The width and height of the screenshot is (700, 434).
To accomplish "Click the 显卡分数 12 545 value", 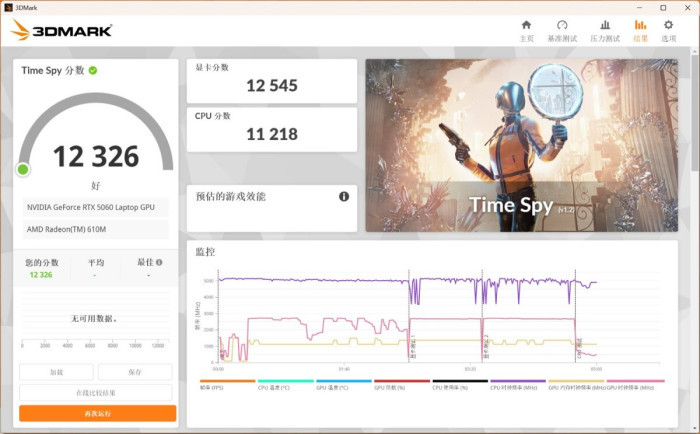I will pyautogui.click(x=272, y=86).
